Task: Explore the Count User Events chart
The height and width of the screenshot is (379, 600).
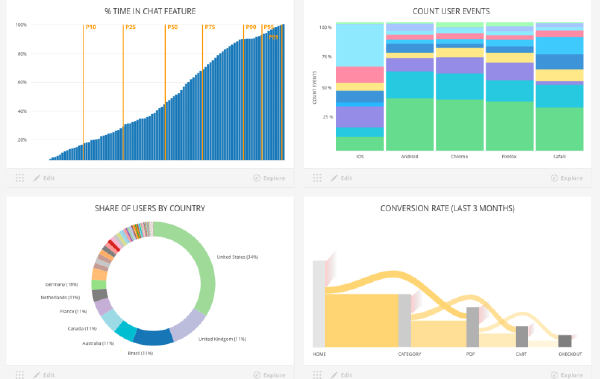Action: pyautogui.click(x=567, y=178)
